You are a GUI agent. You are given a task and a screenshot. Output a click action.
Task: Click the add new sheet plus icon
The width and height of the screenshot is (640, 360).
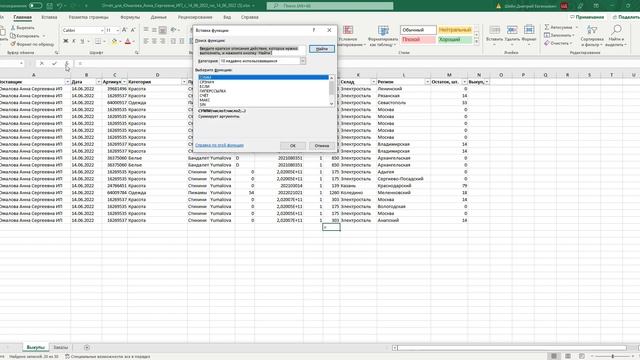[87, 347]
